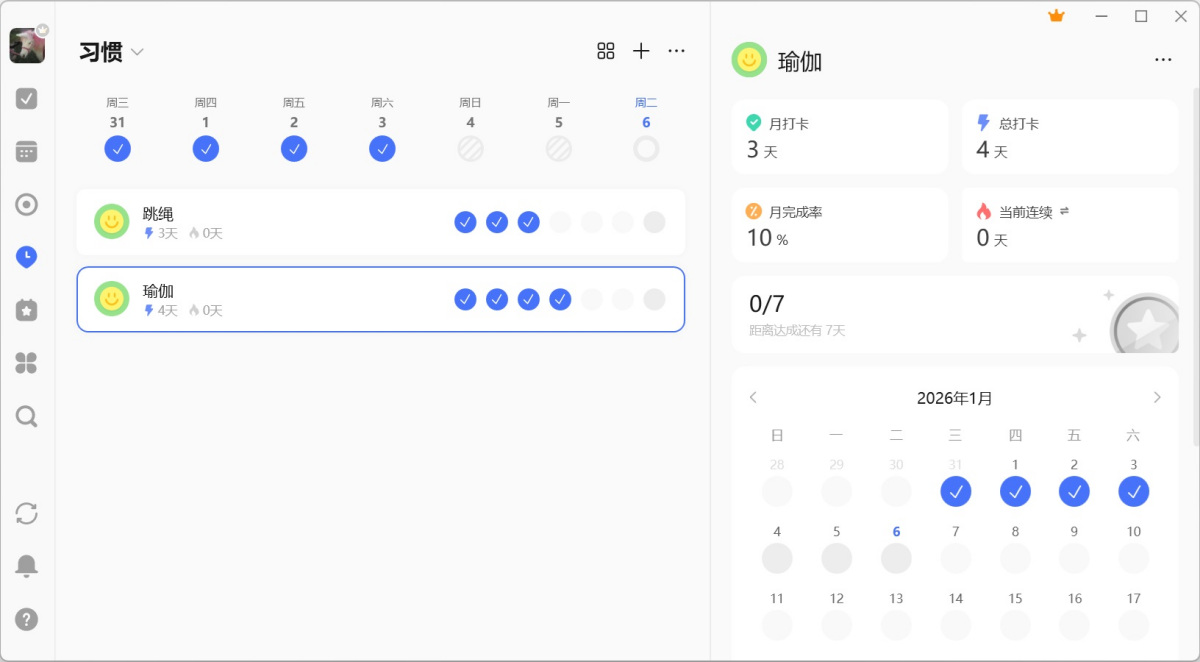Add a new habit with plus icon
This screenshot has width=1200, height=662.
[641, 51]
